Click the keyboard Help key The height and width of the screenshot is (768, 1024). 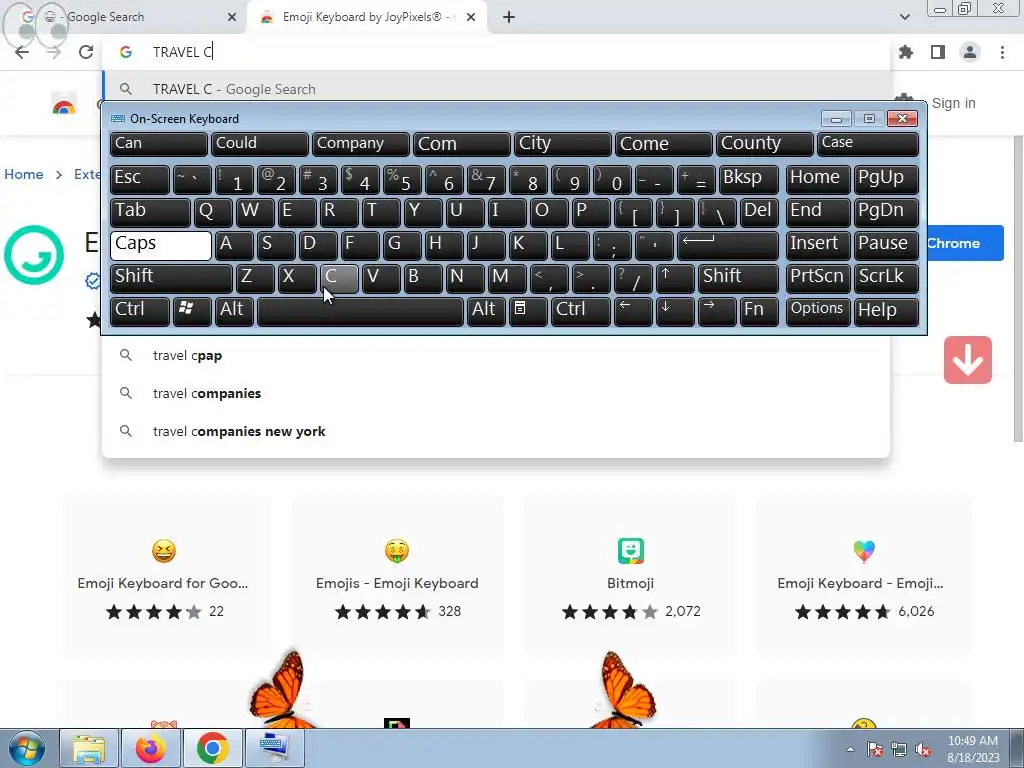pos(886,311)
